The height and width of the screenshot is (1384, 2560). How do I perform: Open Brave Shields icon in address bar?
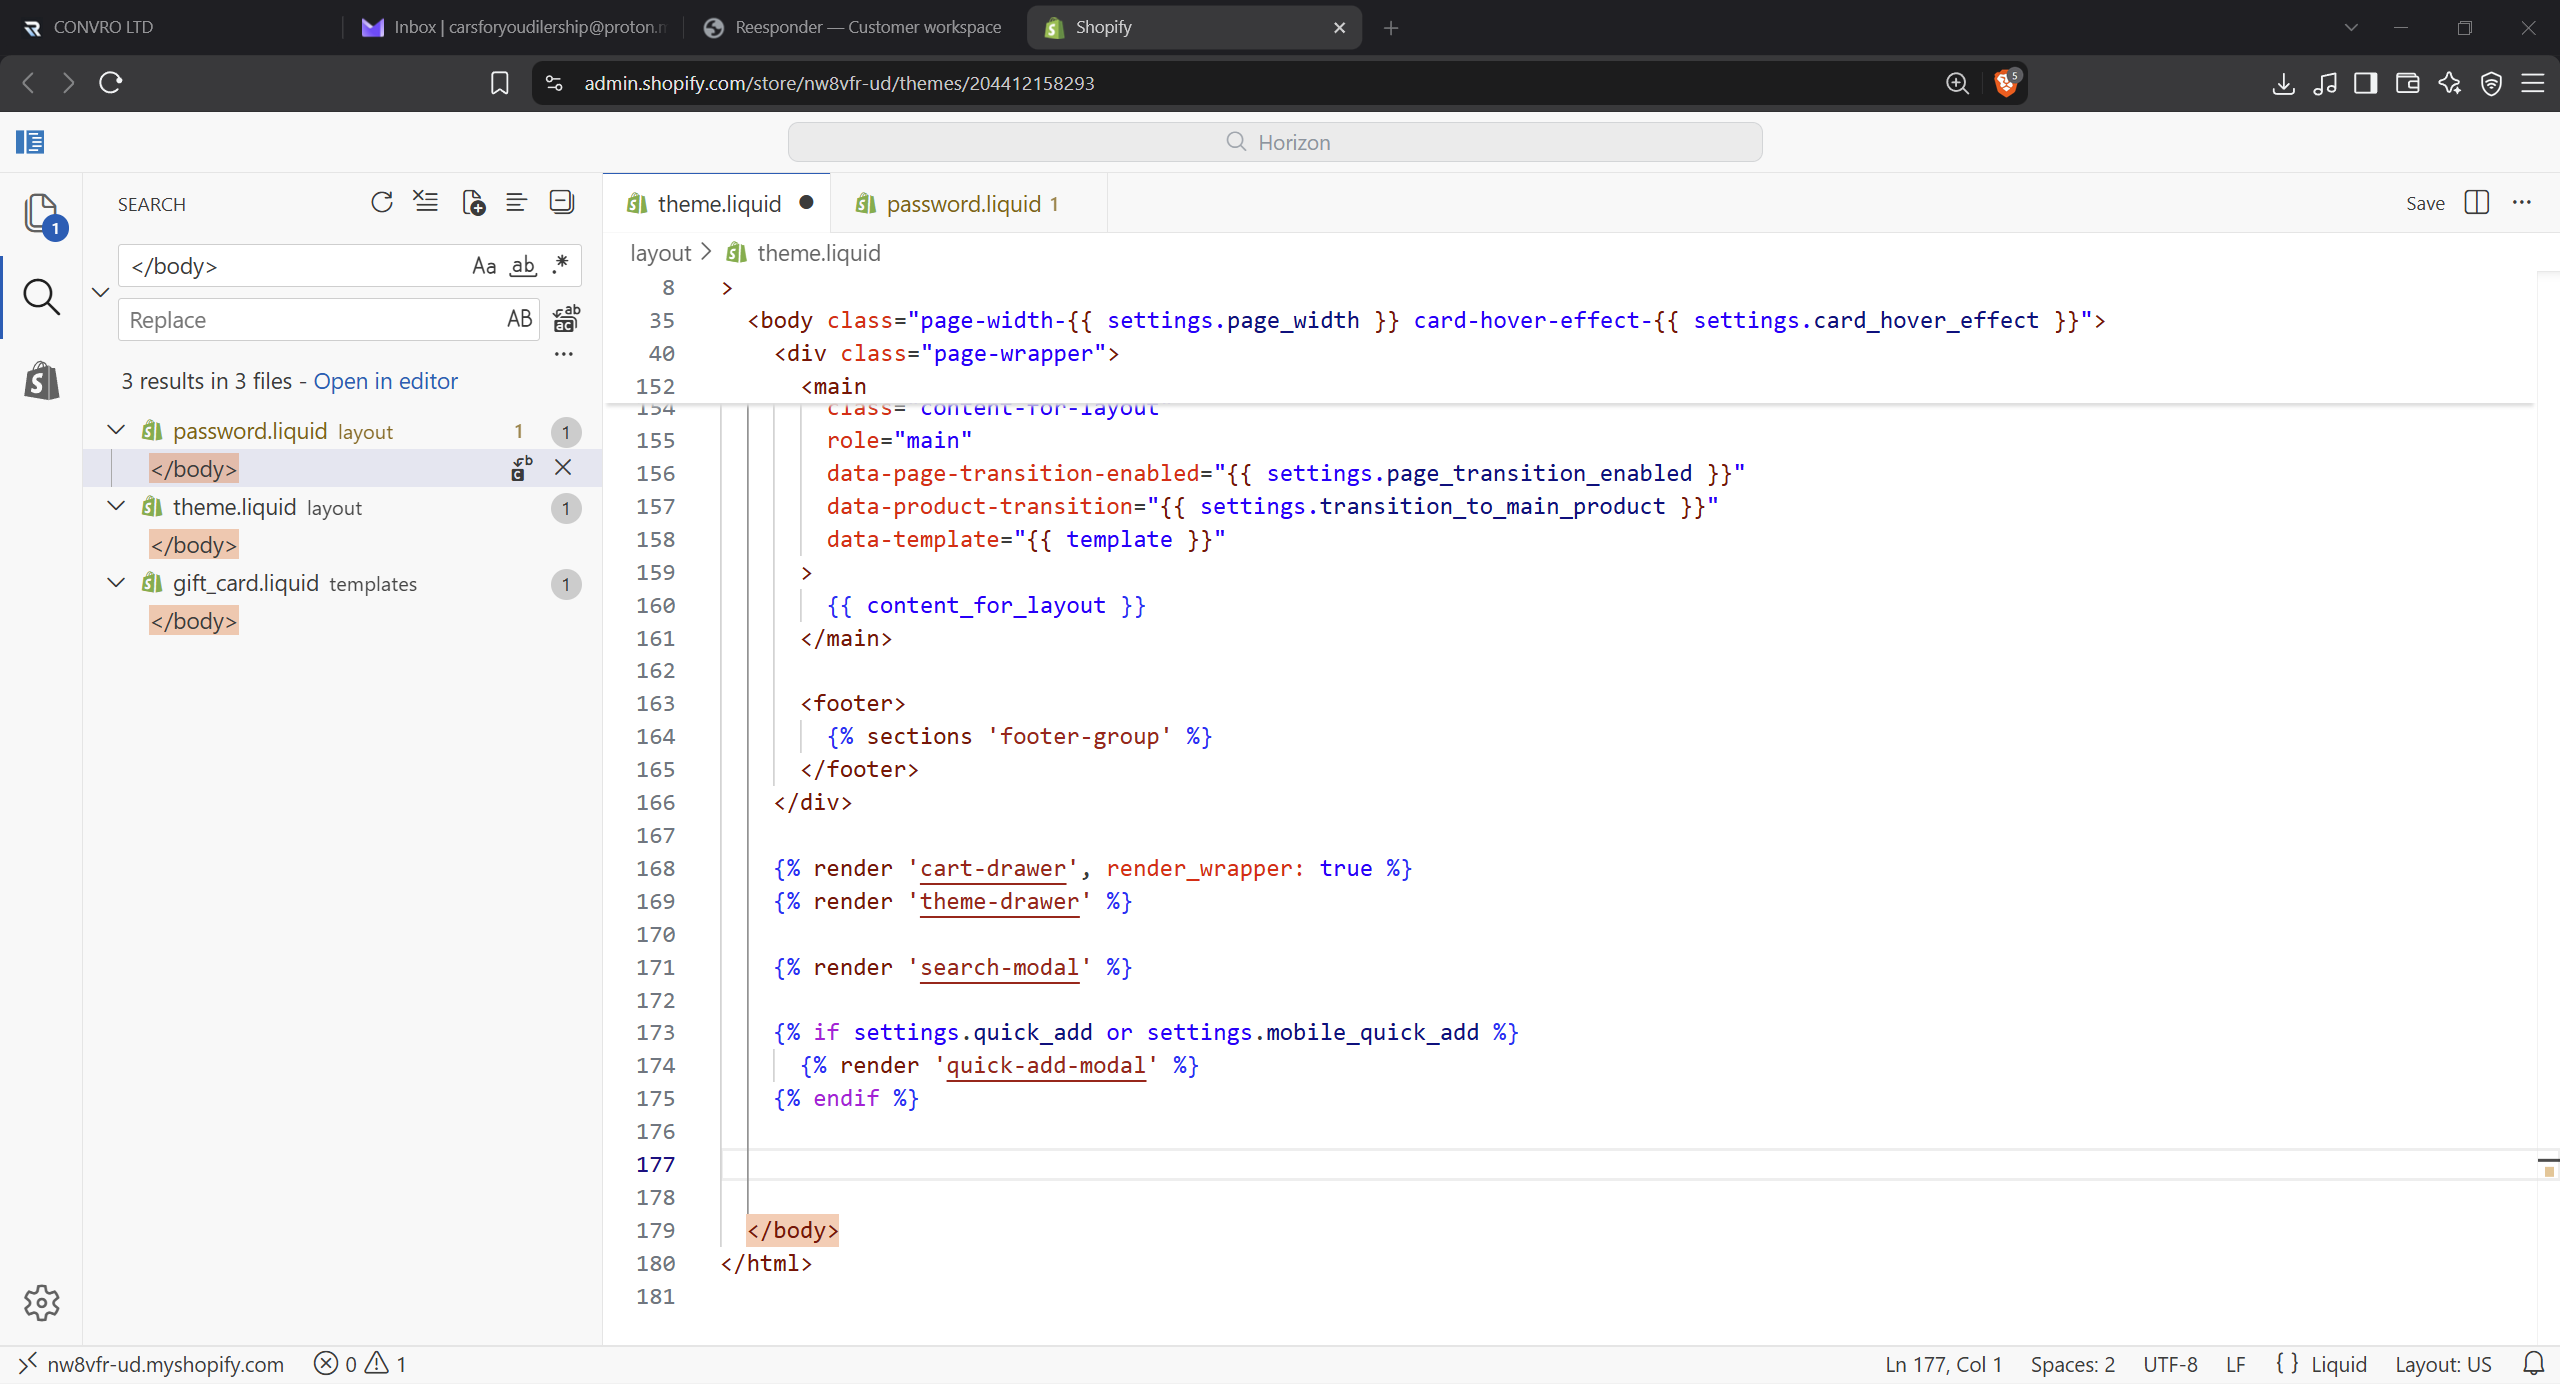point(2006,83)
